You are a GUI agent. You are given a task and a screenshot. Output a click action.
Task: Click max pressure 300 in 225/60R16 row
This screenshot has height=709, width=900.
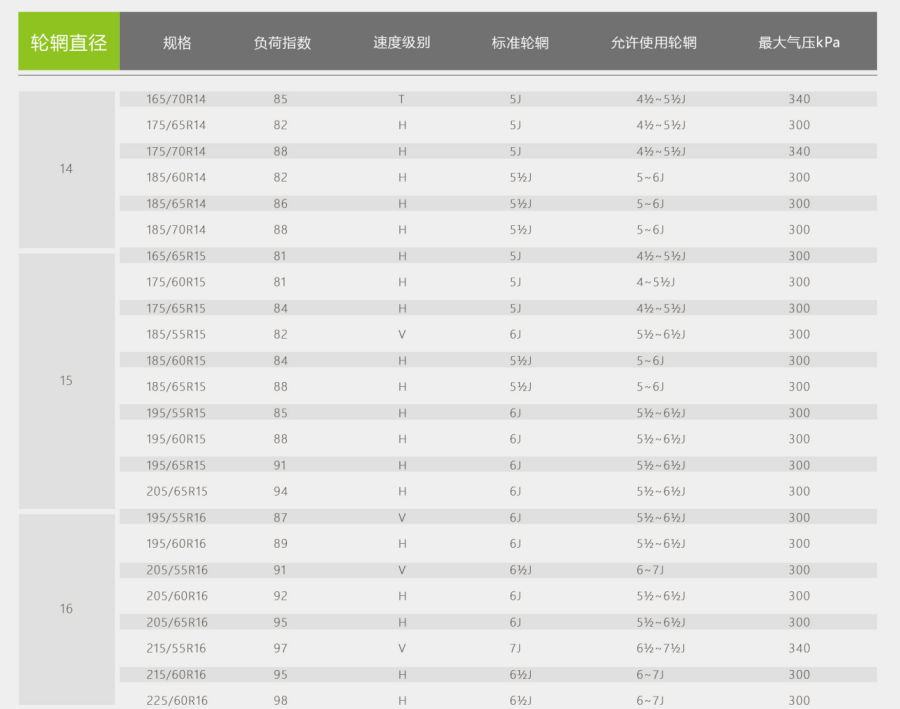tap(799, 700)
